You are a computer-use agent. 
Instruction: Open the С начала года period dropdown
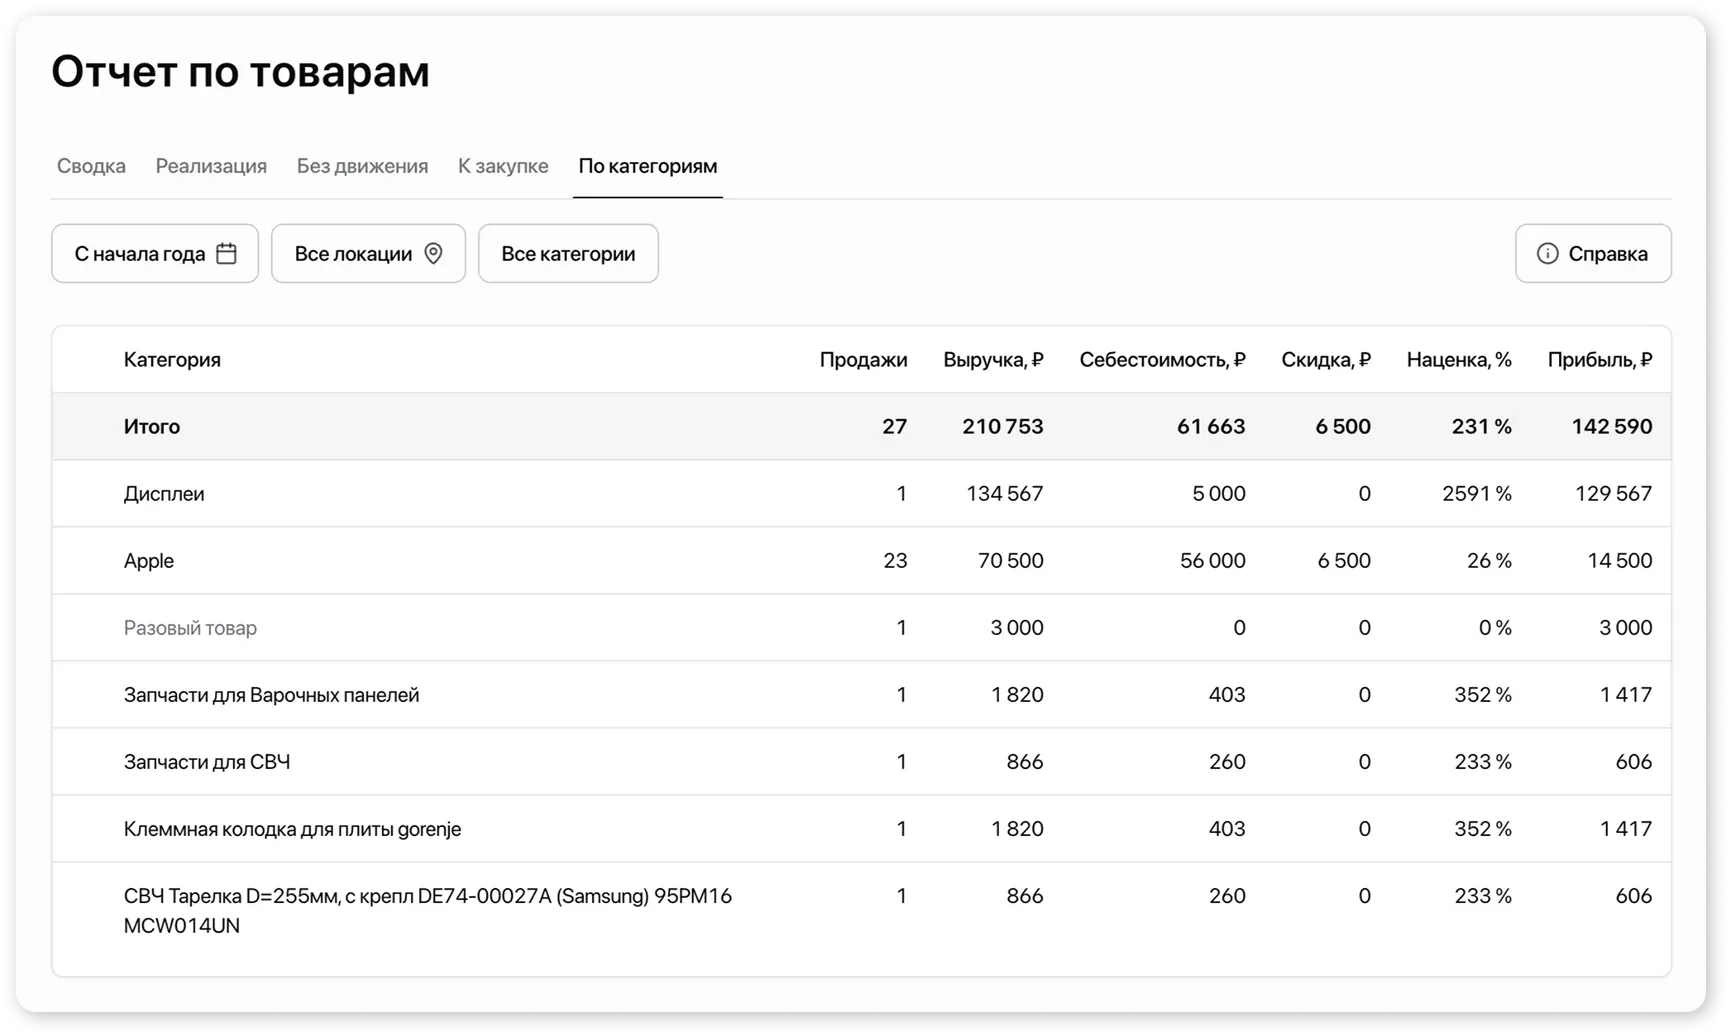(154, 254)
